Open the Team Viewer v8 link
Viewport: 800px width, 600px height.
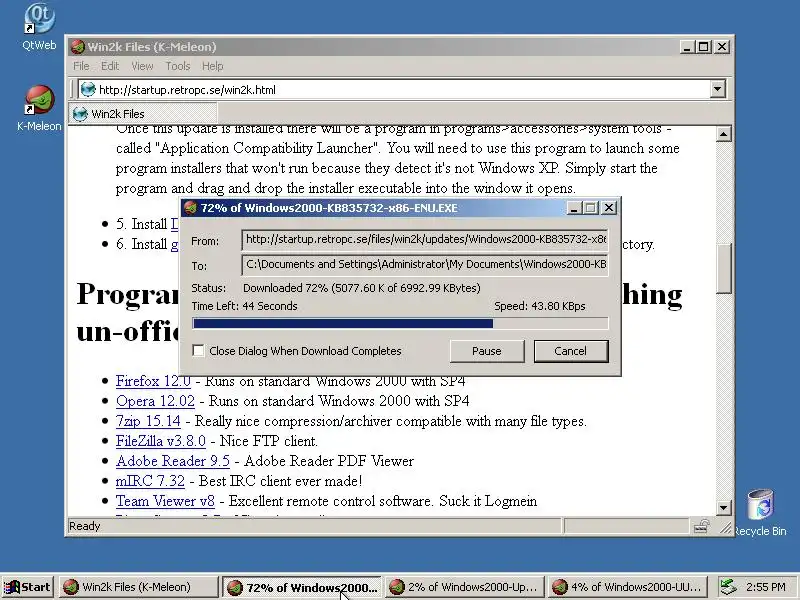[165, 501]
